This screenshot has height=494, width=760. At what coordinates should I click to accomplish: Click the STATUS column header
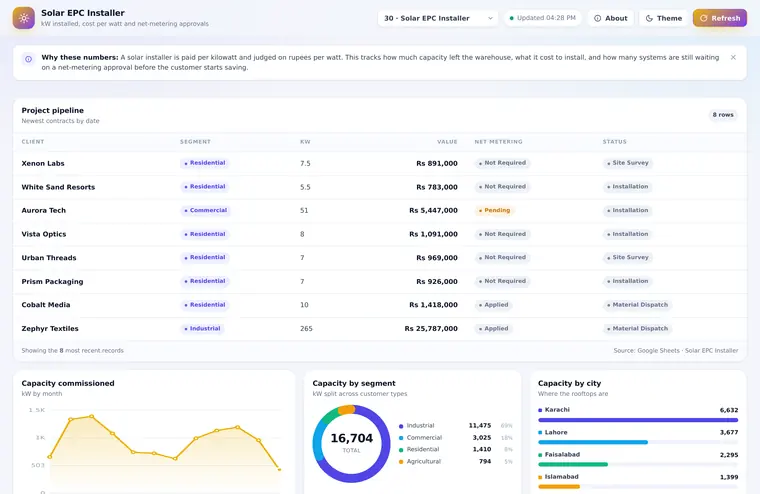click(x=615, y=142)
